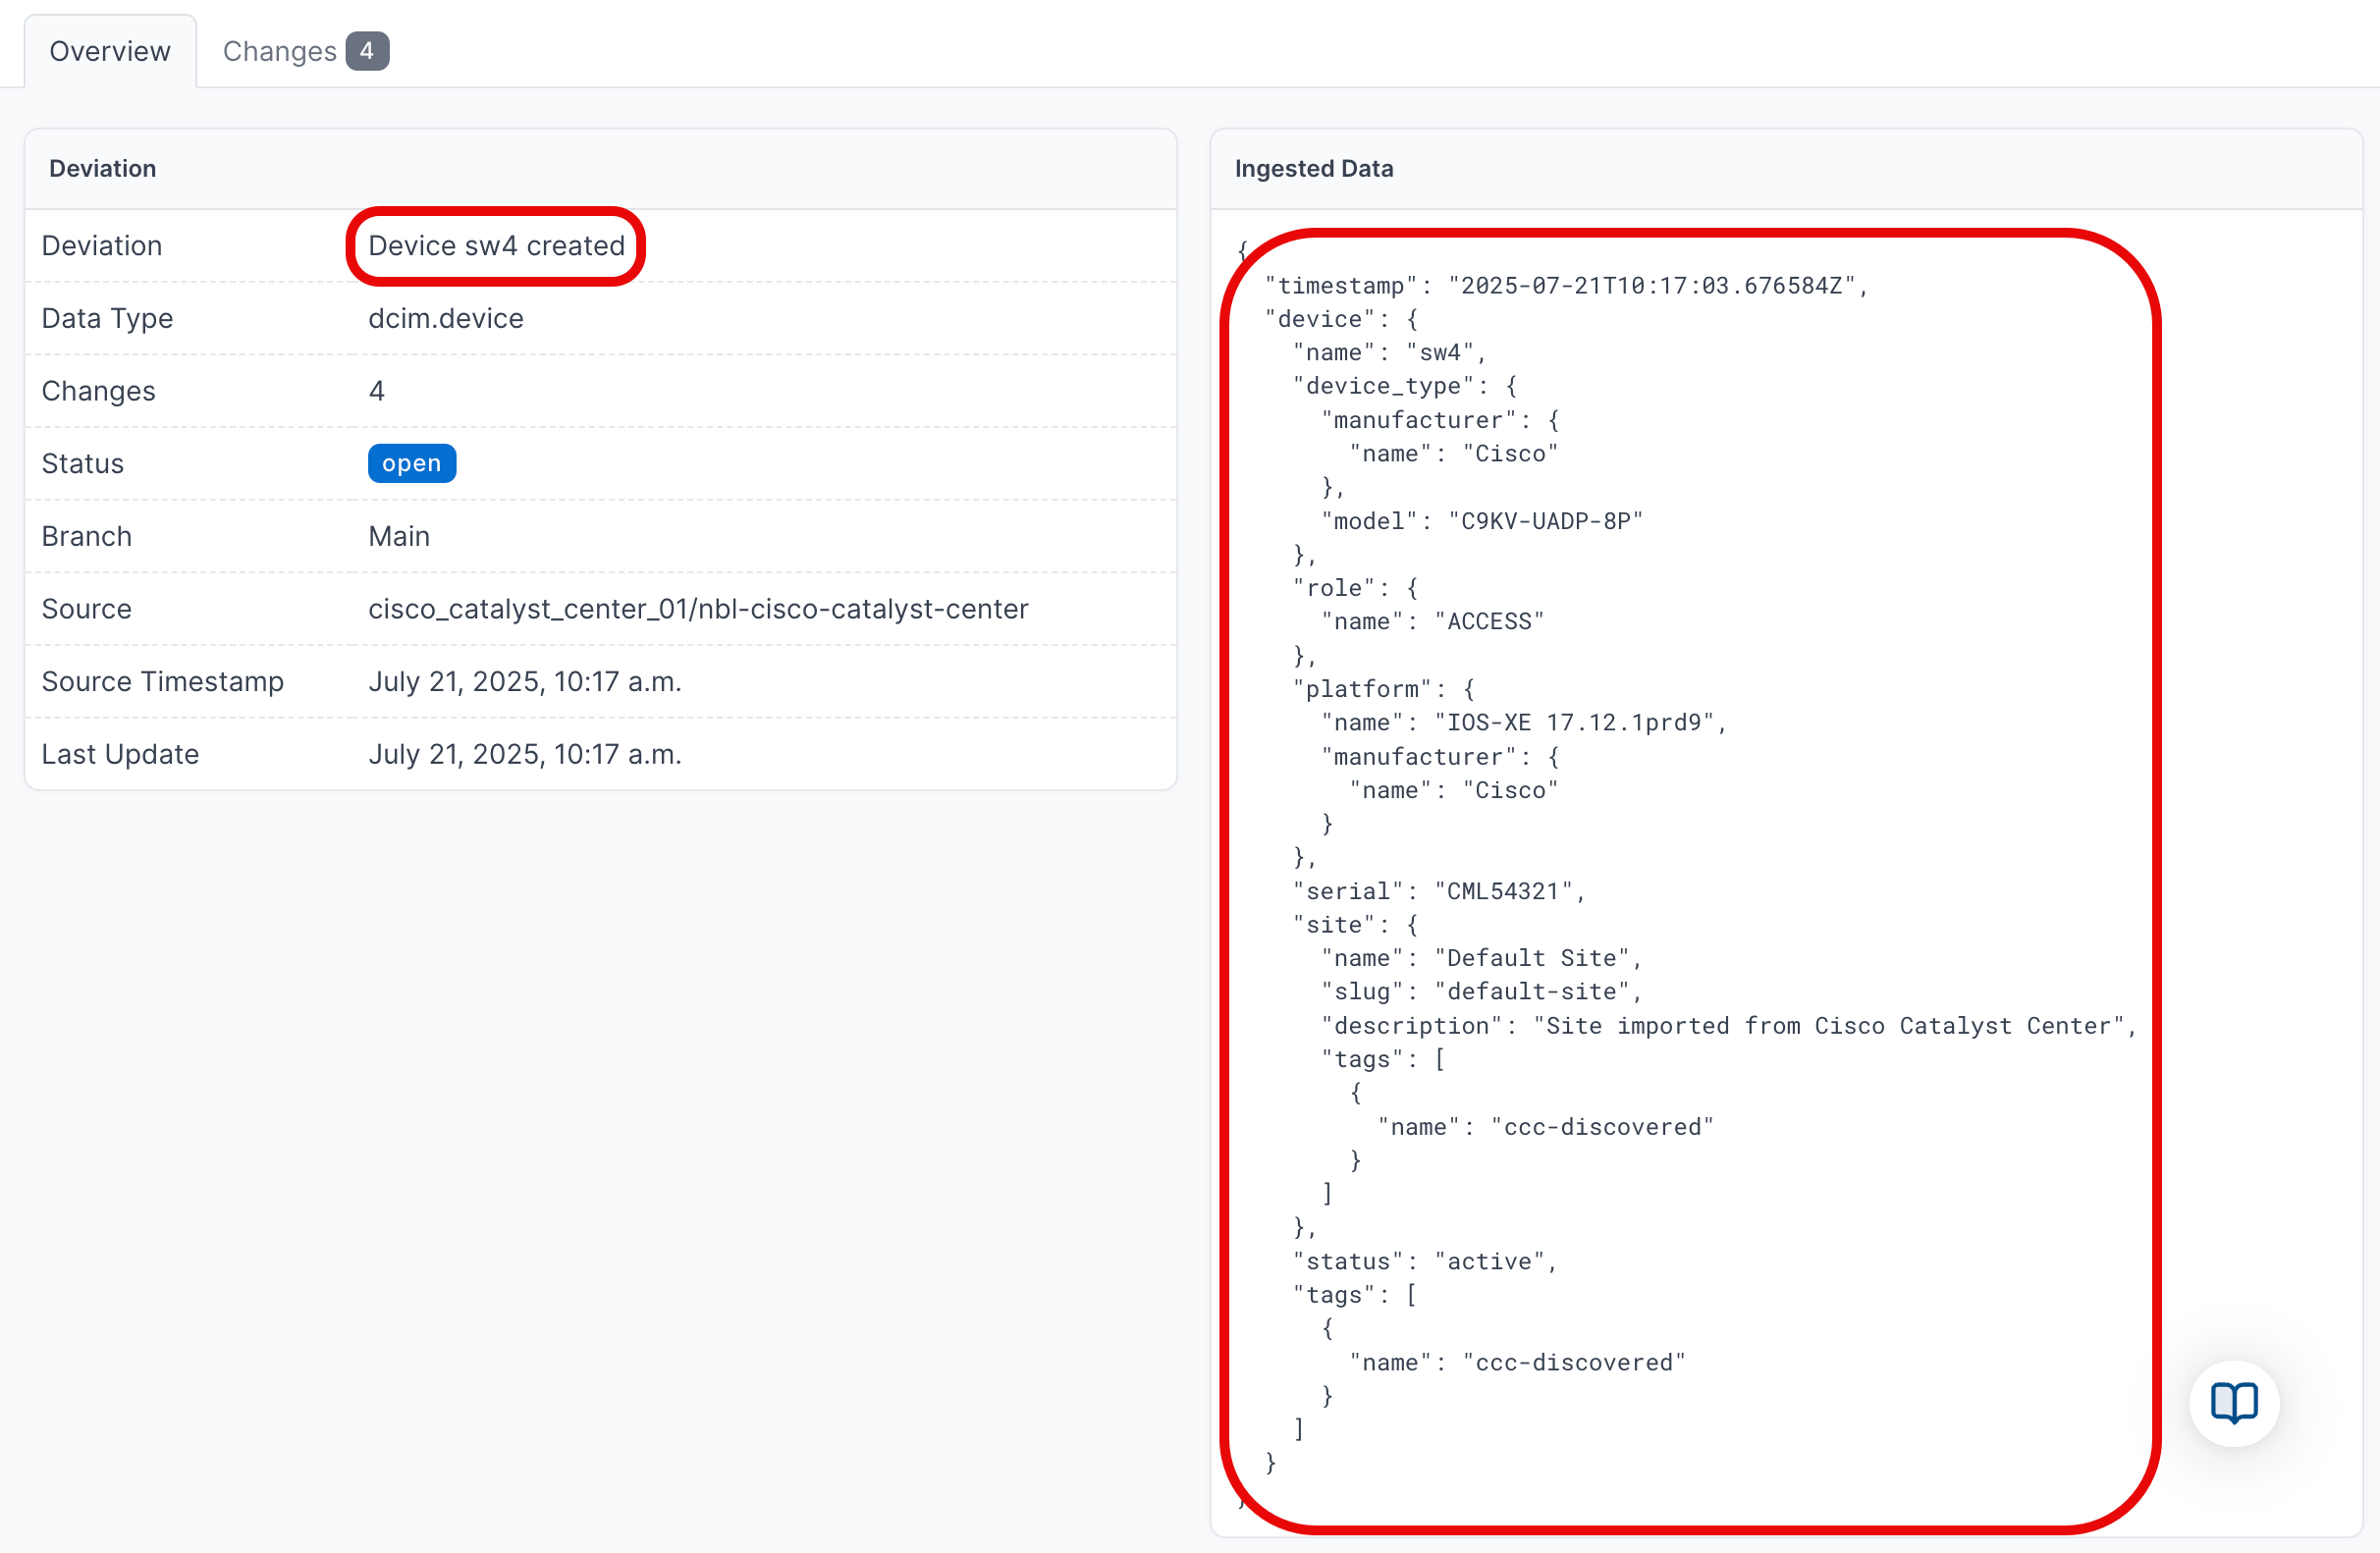Click the blue open status badge
The width and height of the screenshot is (2380, 1553).
coord(411,464)
